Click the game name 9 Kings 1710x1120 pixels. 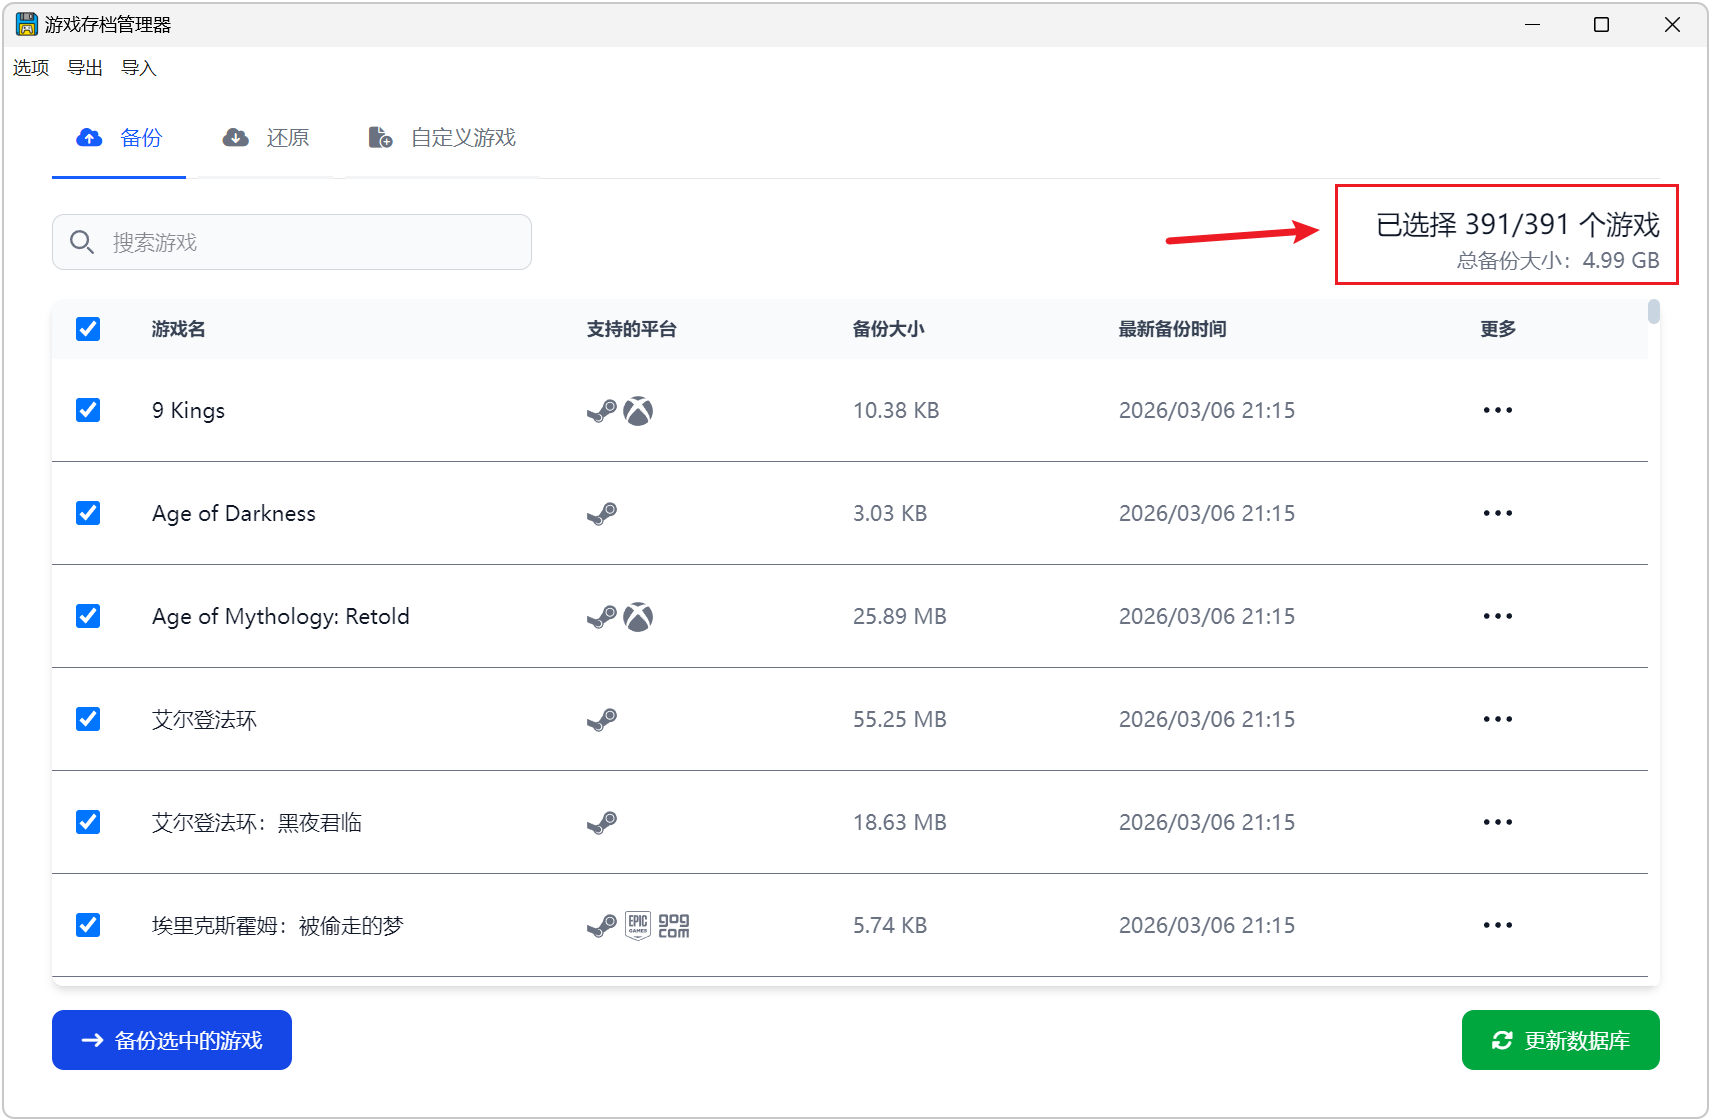[x=189, y=411]
